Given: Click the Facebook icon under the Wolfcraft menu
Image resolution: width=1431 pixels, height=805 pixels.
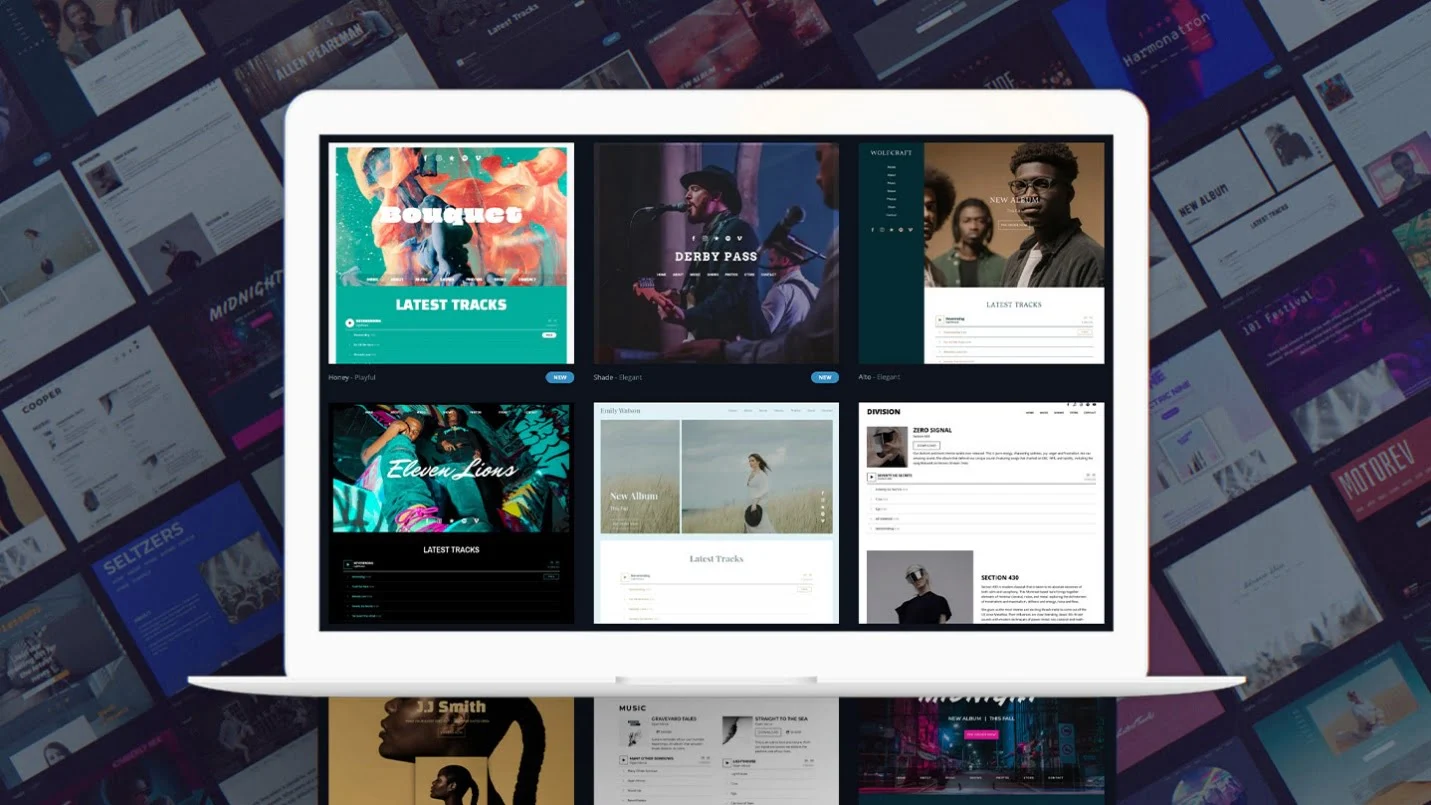Looking at the screenshot, I should click(x=872, y=230).
